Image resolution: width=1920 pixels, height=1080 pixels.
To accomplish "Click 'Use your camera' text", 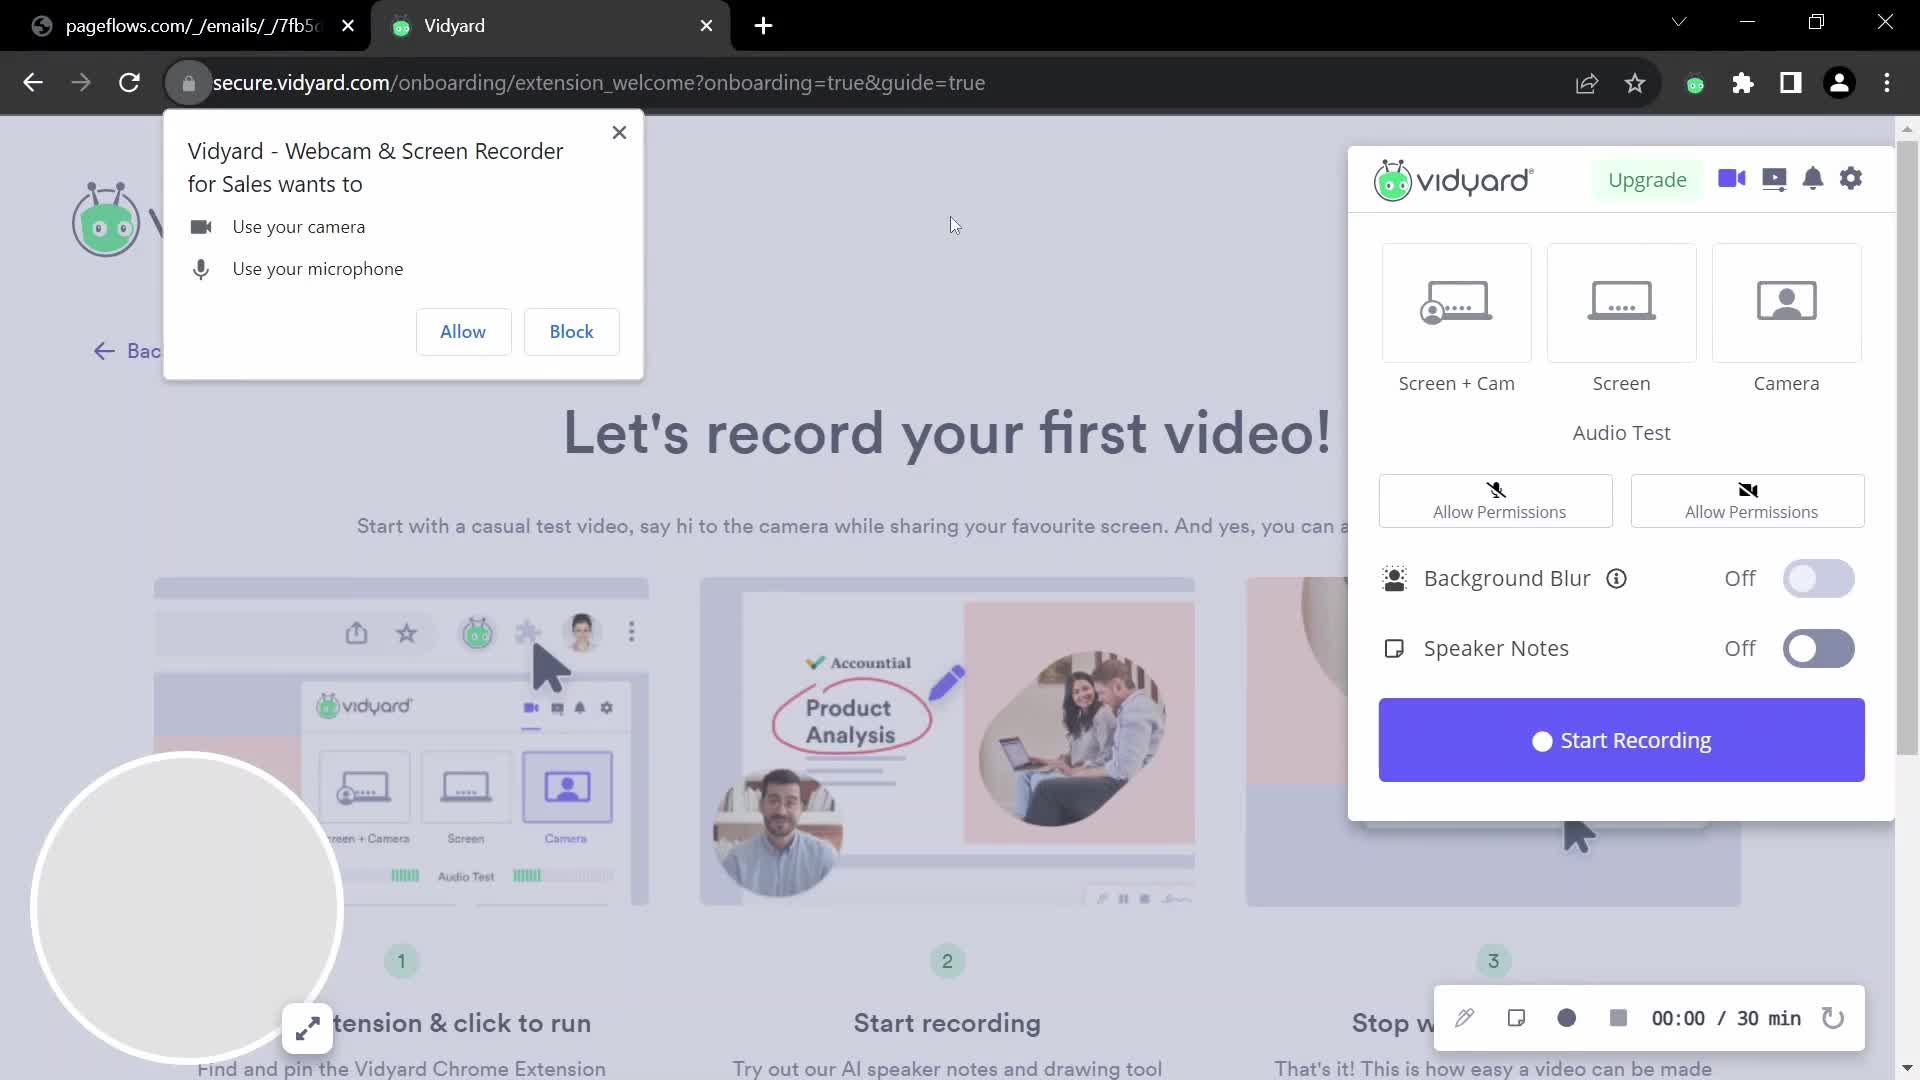I will click(x=299, y=227).
